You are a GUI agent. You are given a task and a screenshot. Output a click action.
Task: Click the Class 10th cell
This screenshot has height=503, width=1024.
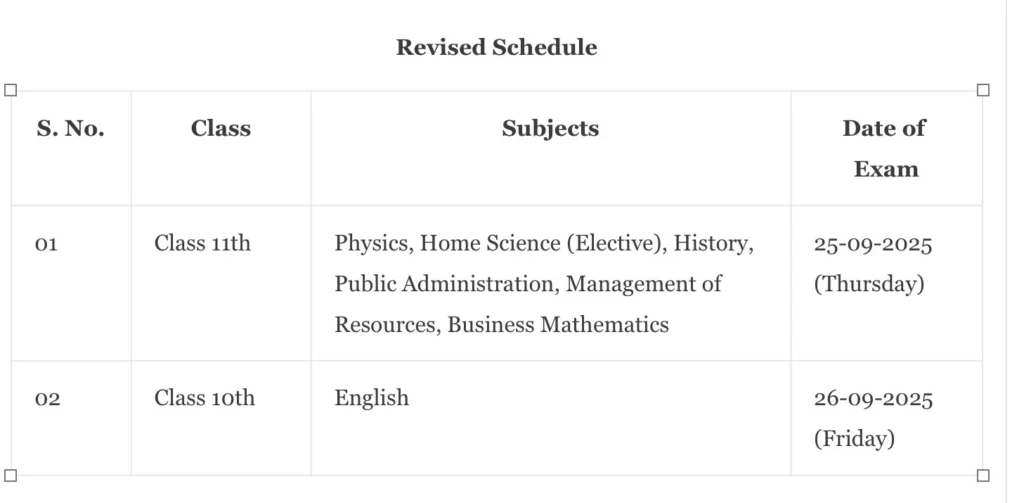click(204, 398)
